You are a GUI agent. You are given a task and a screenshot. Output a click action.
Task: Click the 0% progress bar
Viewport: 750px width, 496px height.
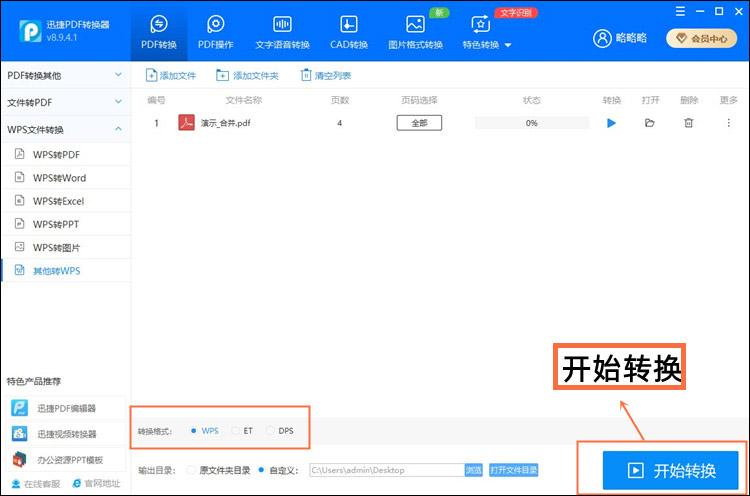click(x=532, y=123)
